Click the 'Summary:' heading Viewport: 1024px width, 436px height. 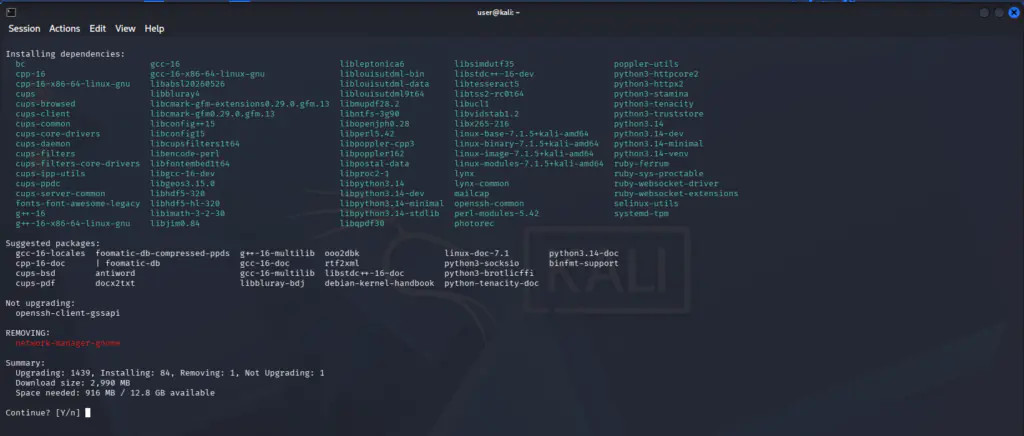(25, 363)
